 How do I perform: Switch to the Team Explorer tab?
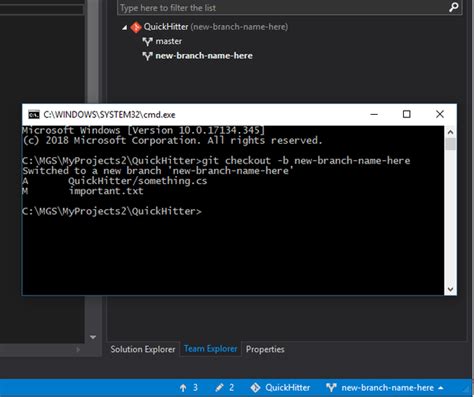click(x=210, y=349)
